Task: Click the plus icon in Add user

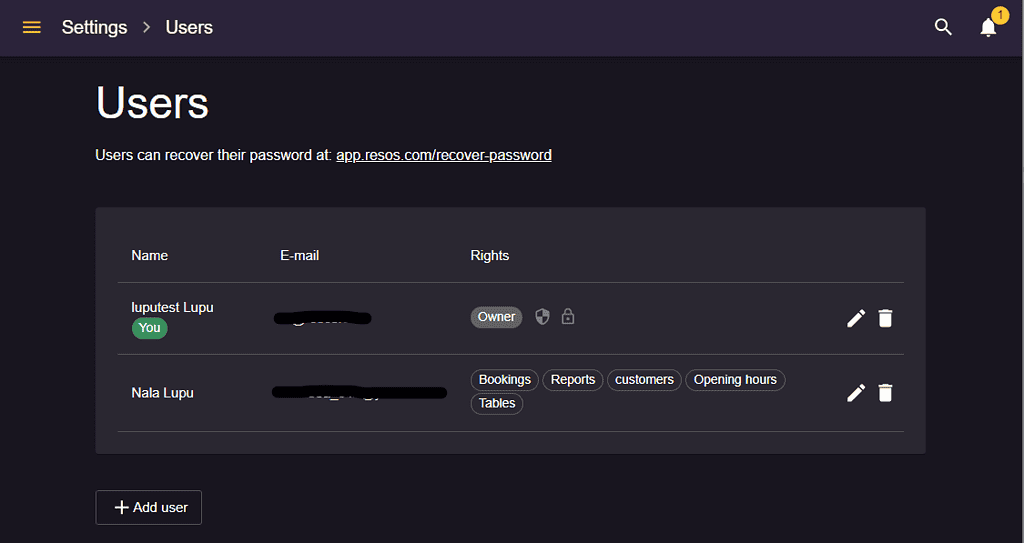Action: coord(121,508)
